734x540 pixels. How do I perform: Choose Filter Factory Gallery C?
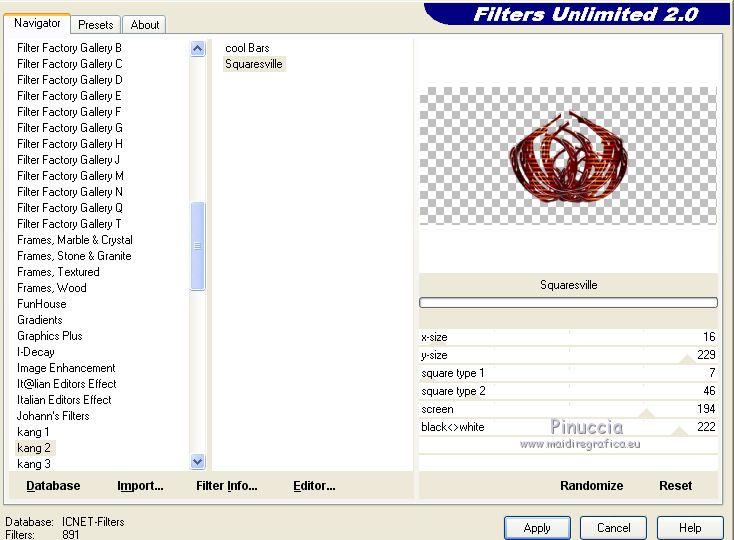click(69, 64)
